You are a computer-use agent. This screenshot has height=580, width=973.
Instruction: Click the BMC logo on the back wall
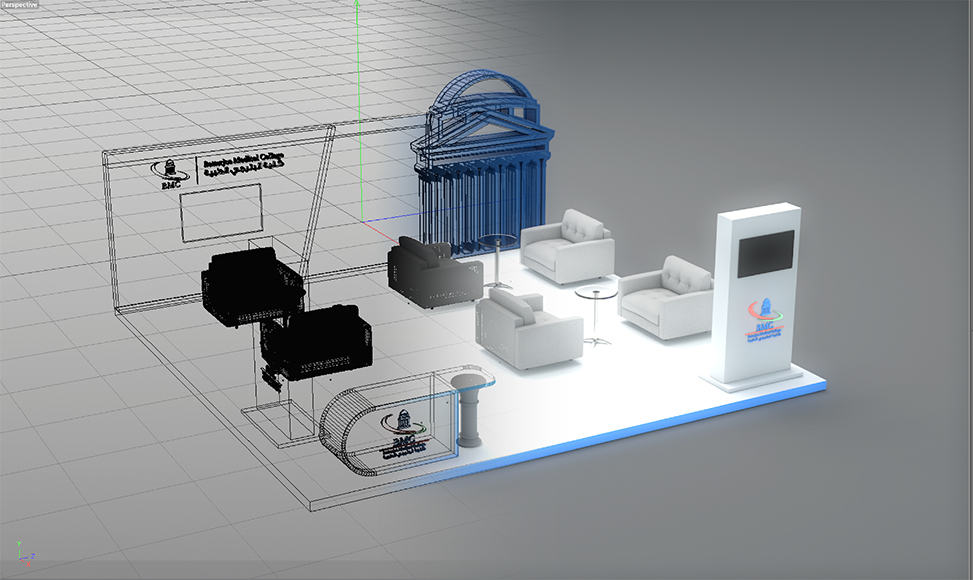tap(168, 173)
